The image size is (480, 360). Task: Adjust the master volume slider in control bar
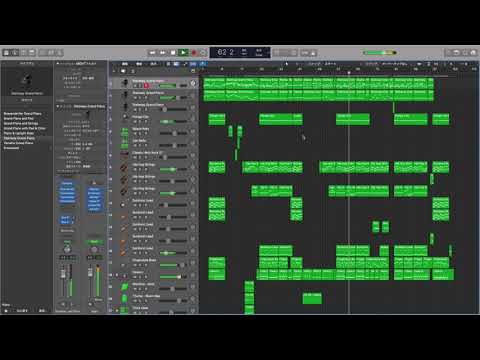(380, 53)
